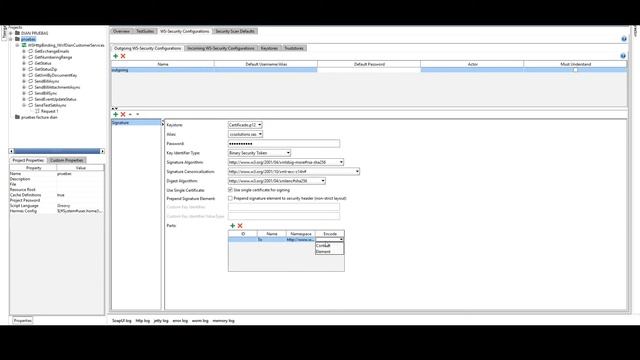Move the WSS entry down
Image resolution: width=640 pixels, height=360 pixels.
coord(138,114)
